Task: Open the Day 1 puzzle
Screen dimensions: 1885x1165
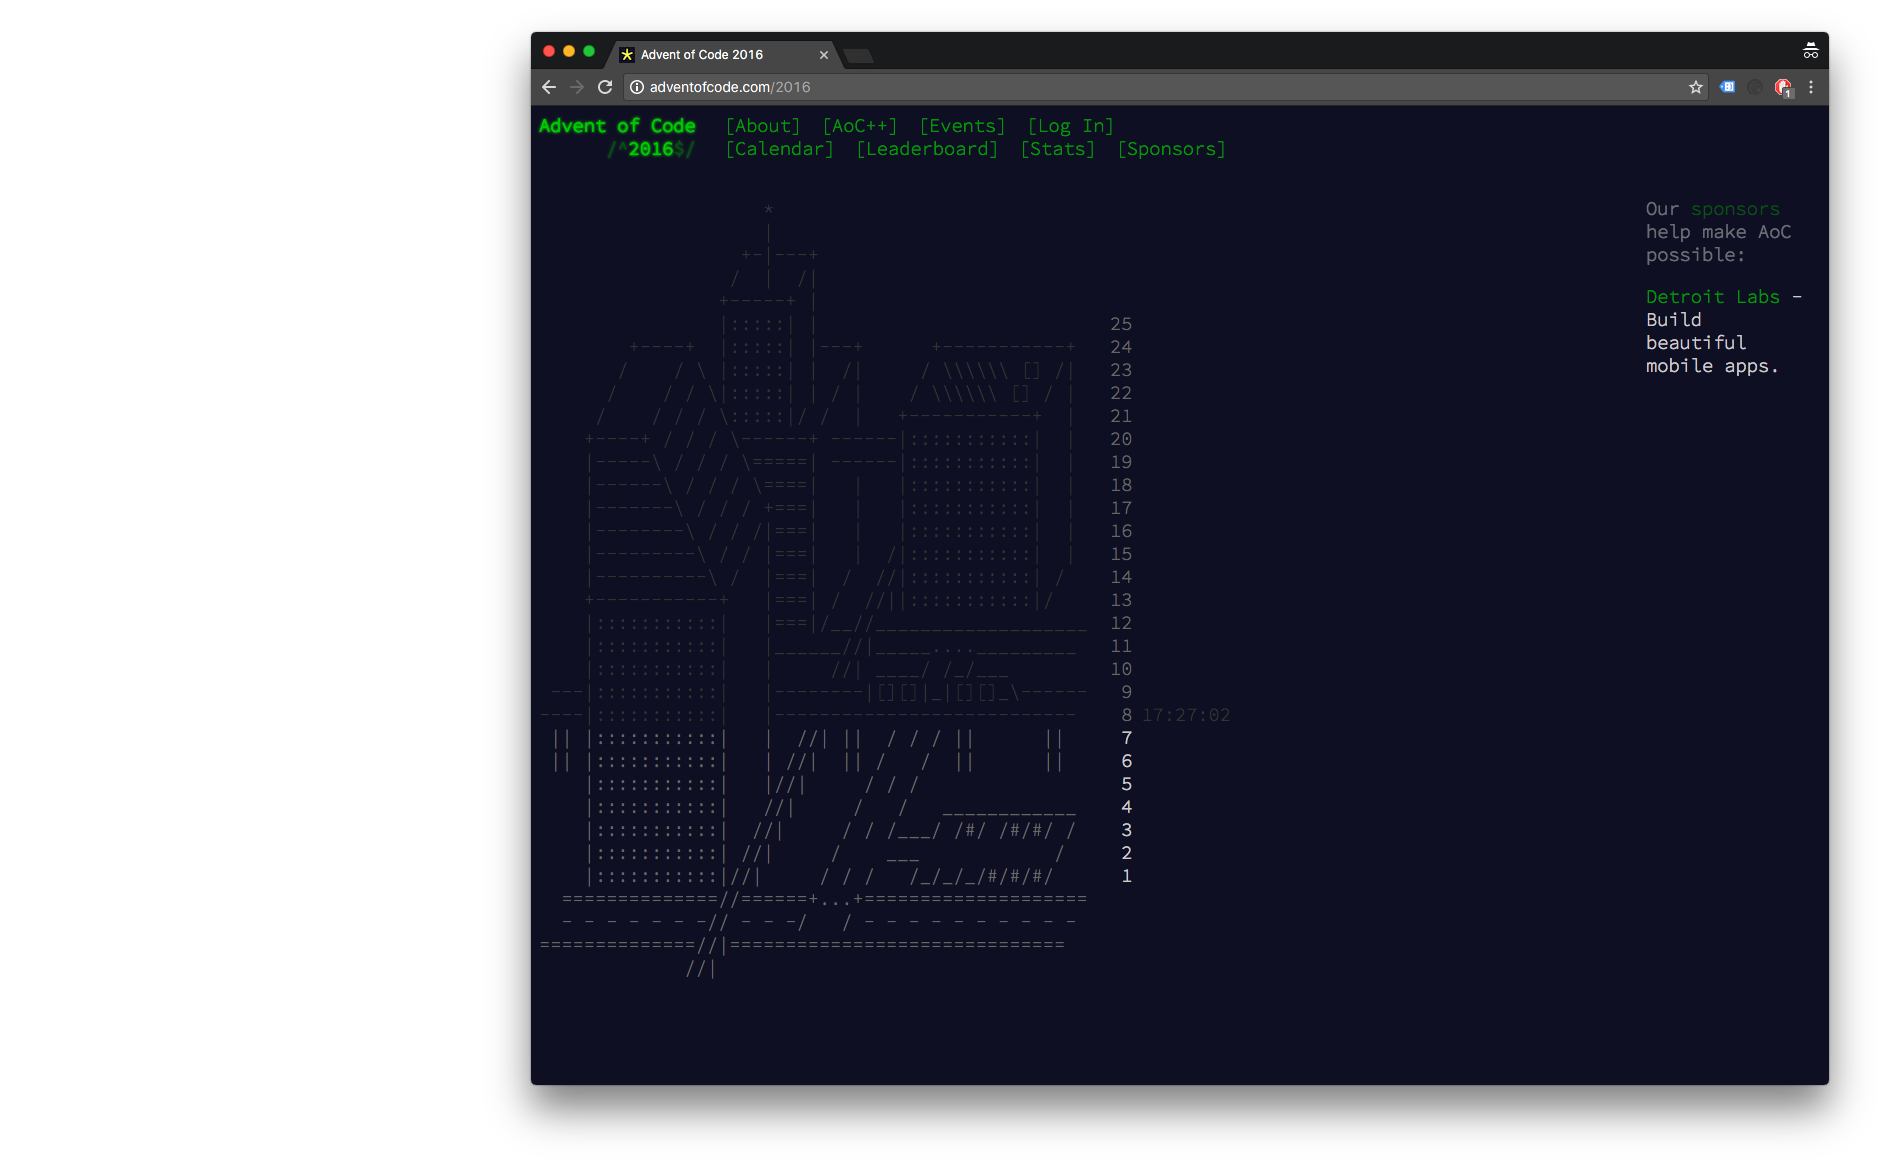Action: pos(1126,876)
